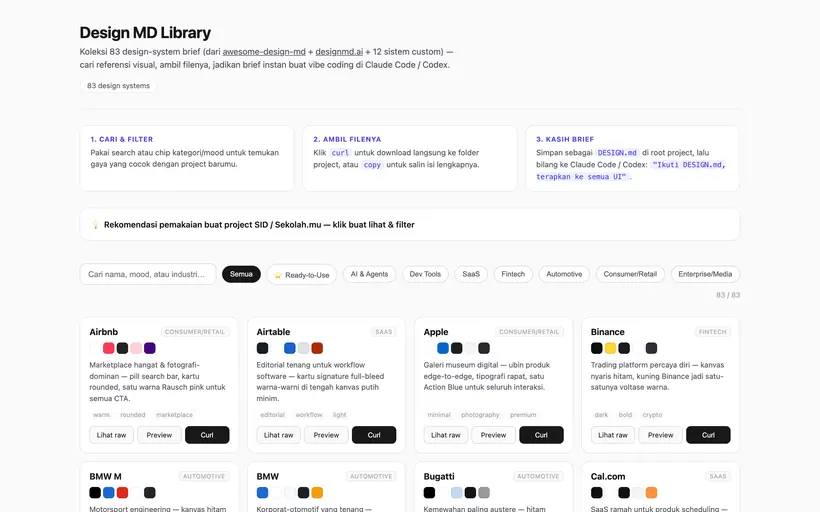This screenshot has height=512, width=820.
Task: Open Preview for Binance card
Action: (x=660, y=435)
